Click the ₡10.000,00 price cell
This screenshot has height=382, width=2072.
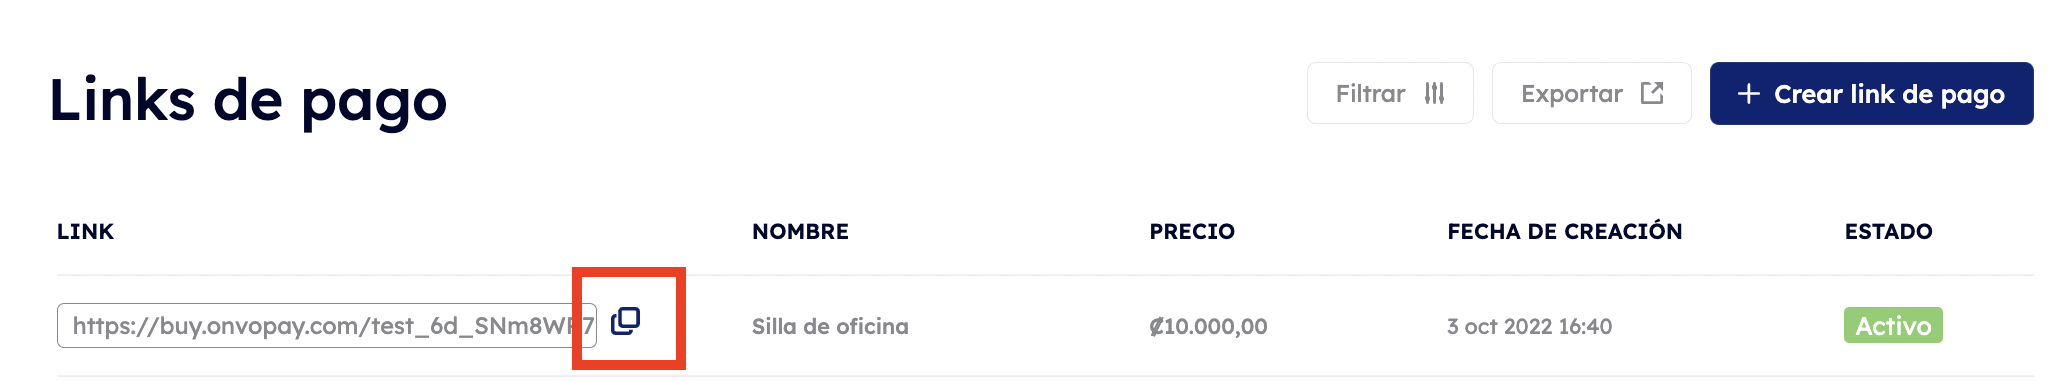pyautogui.click(x=1208, y=326)
